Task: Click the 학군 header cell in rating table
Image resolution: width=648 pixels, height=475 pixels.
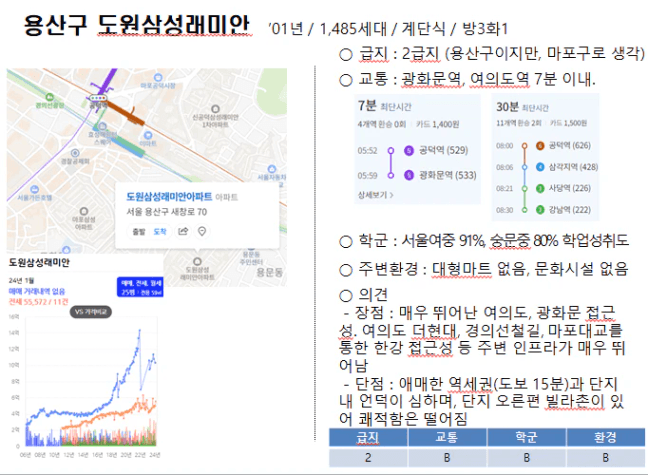Action: pyautogui.click(x=526, y=437)
